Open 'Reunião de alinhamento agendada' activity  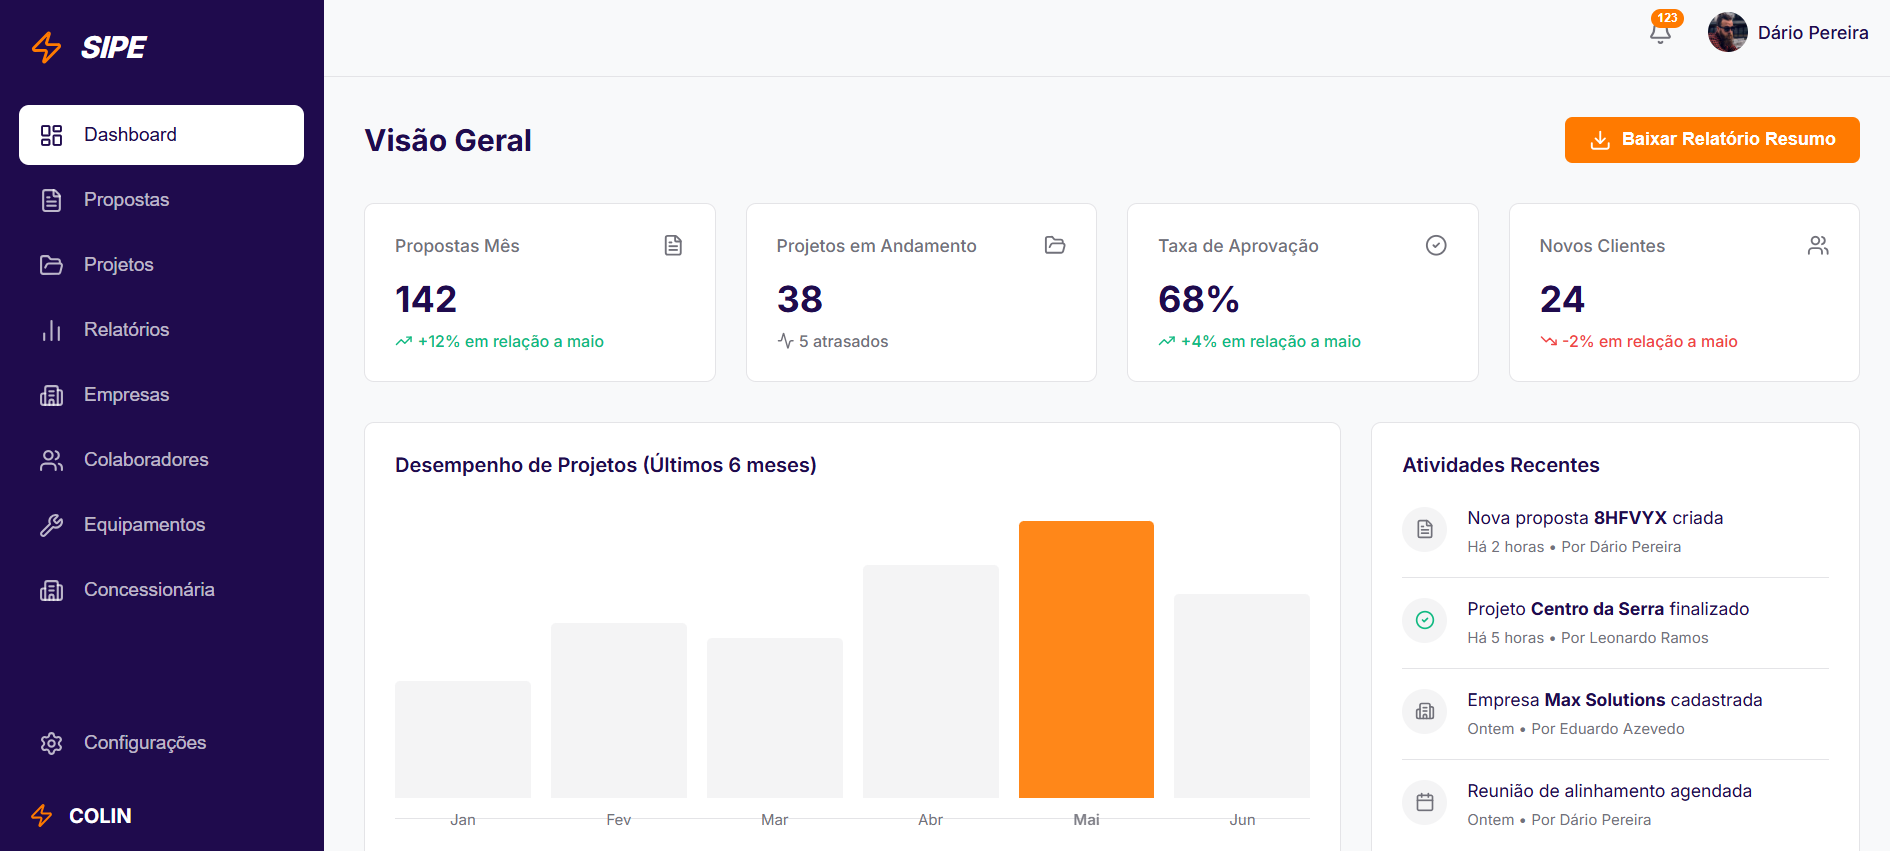[x=1616, y=804]
